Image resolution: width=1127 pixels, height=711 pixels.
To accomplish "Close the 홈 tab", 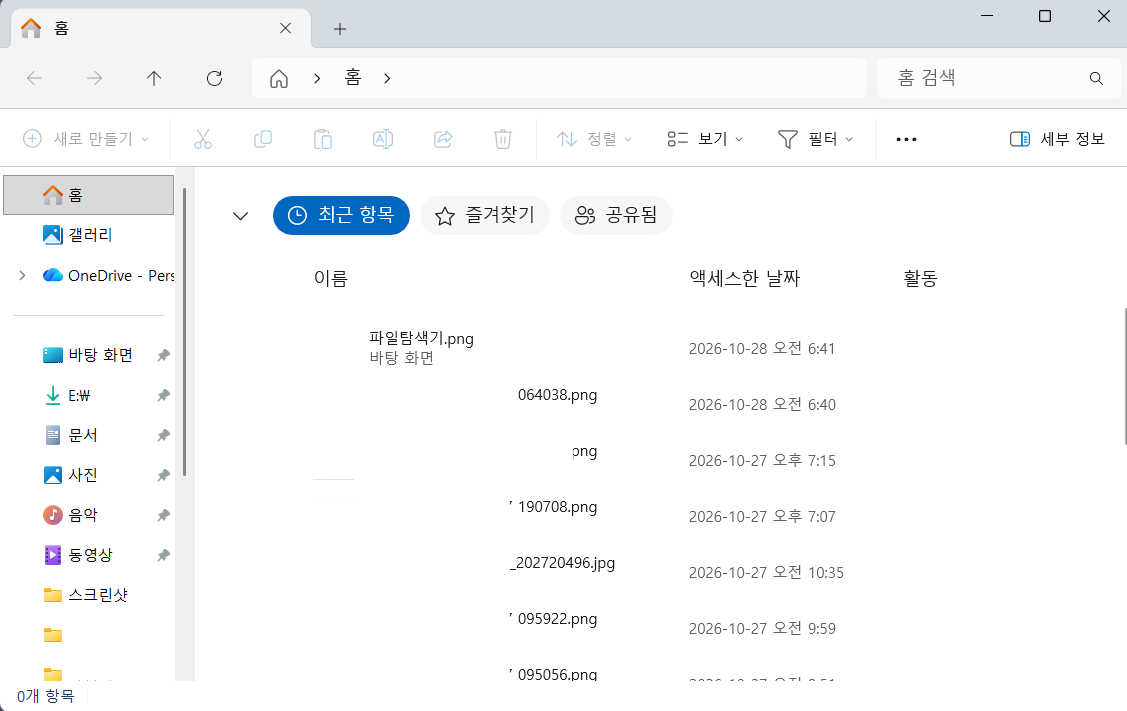I will pyautogui.click(x=285, y=28).
